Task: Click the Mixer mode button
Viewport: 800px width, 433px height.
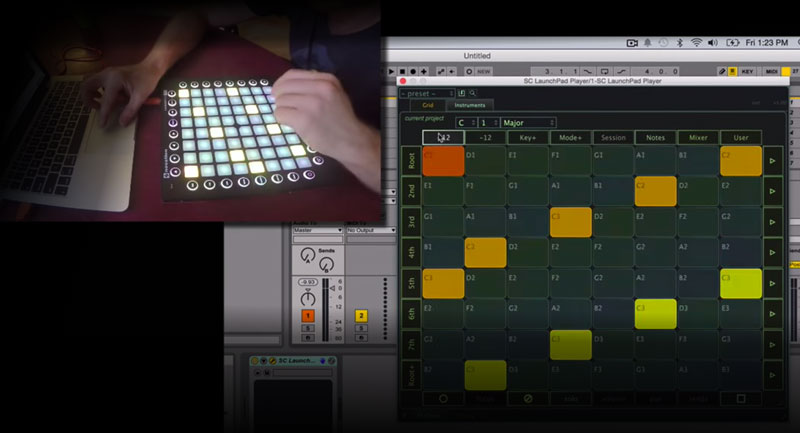Action: (698, 137)
